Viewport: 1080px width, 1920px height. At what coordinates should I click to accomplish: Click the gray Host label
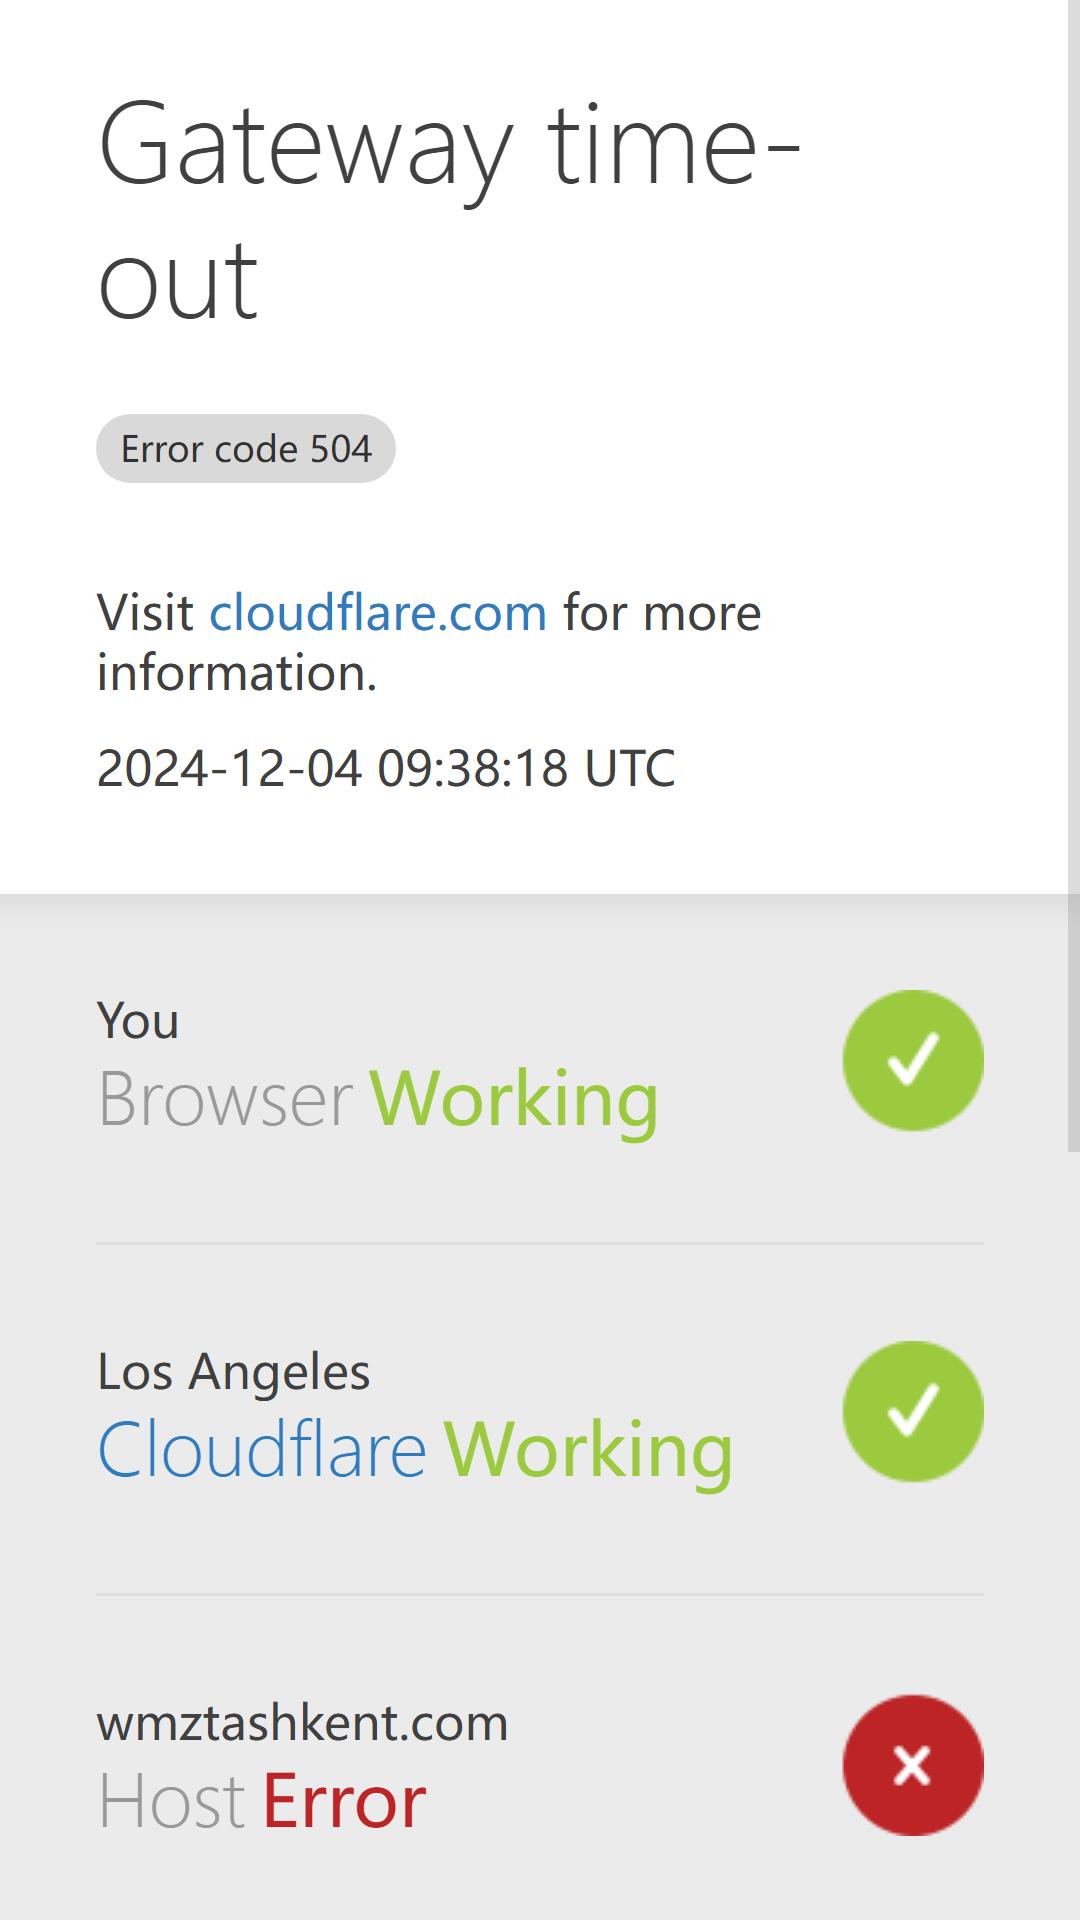(x=171, y=1802)
